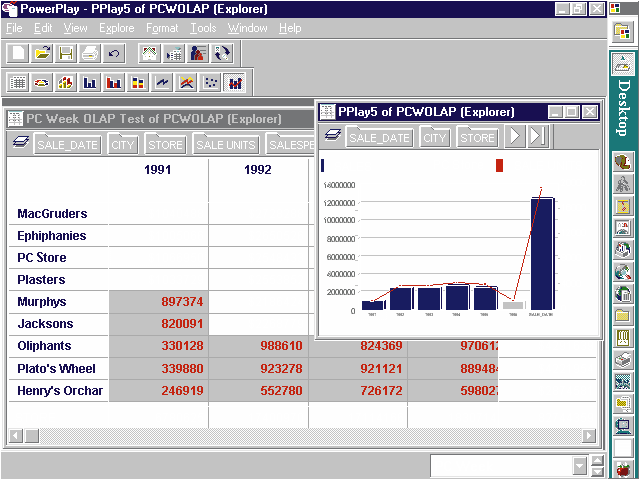Select the 1991 column header
The width and height of the screenshot is (640, 480).
[x=158, y=169]
